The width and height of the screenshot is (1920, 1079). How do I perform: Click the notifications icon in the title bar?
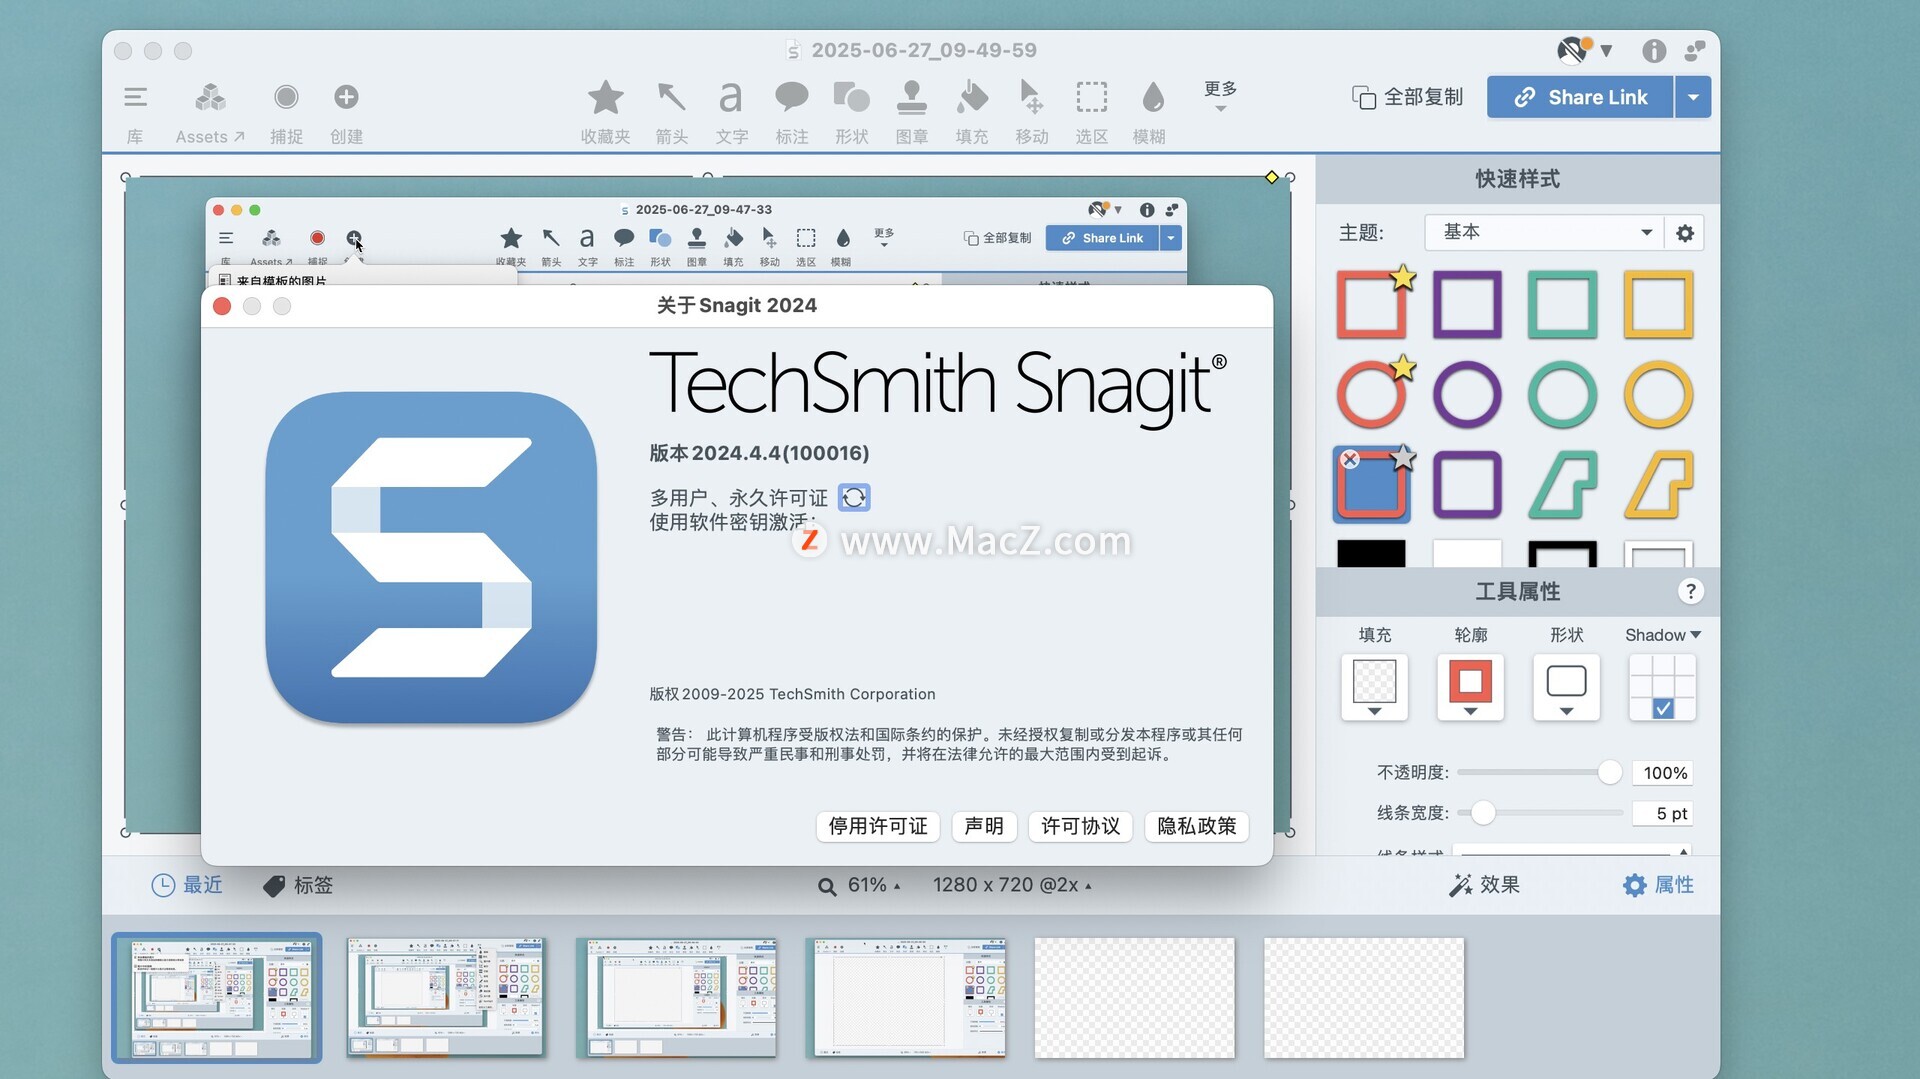[x=1695, y=50]
